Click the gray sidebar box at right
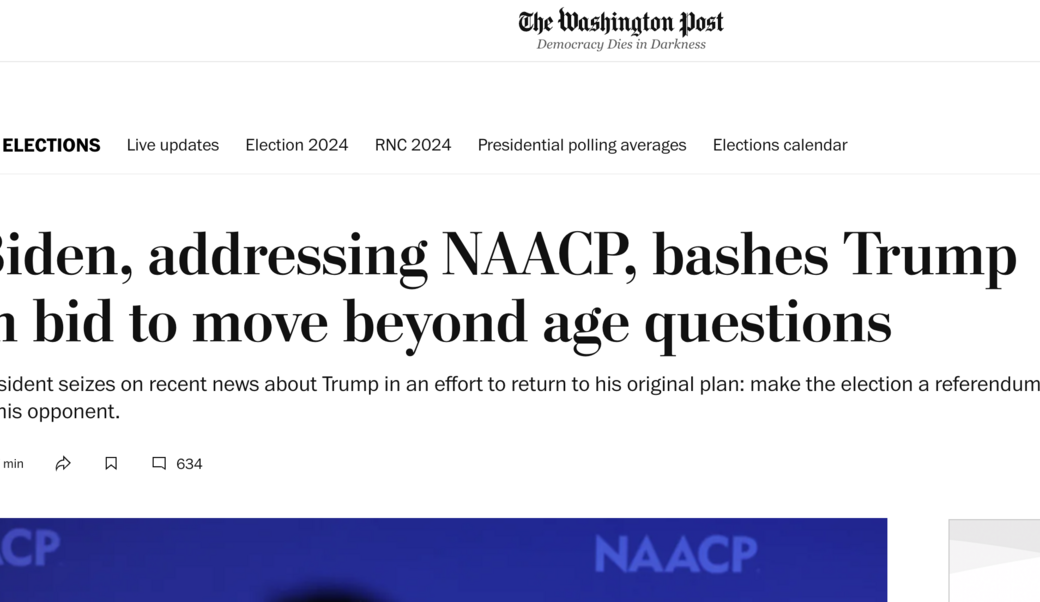Viewport: 1040px width, 602px height. [994, 560]
